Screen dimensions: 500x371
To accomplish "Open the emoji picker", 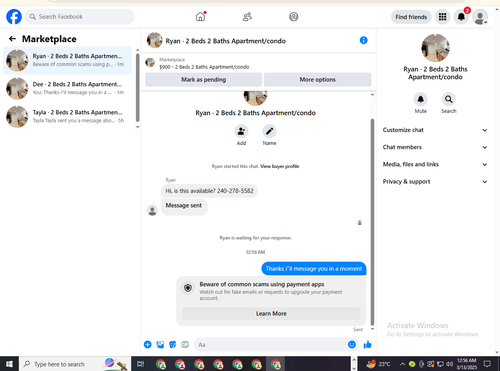I will 352,344.
